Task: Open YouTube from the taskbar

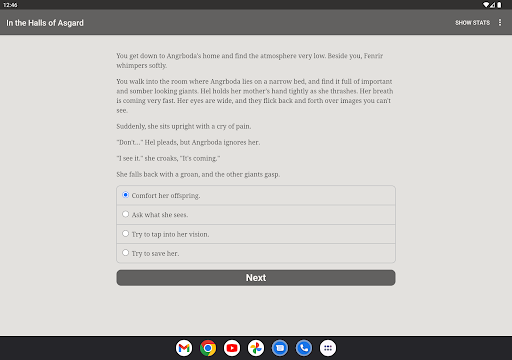Action: [x=232, y=348]
